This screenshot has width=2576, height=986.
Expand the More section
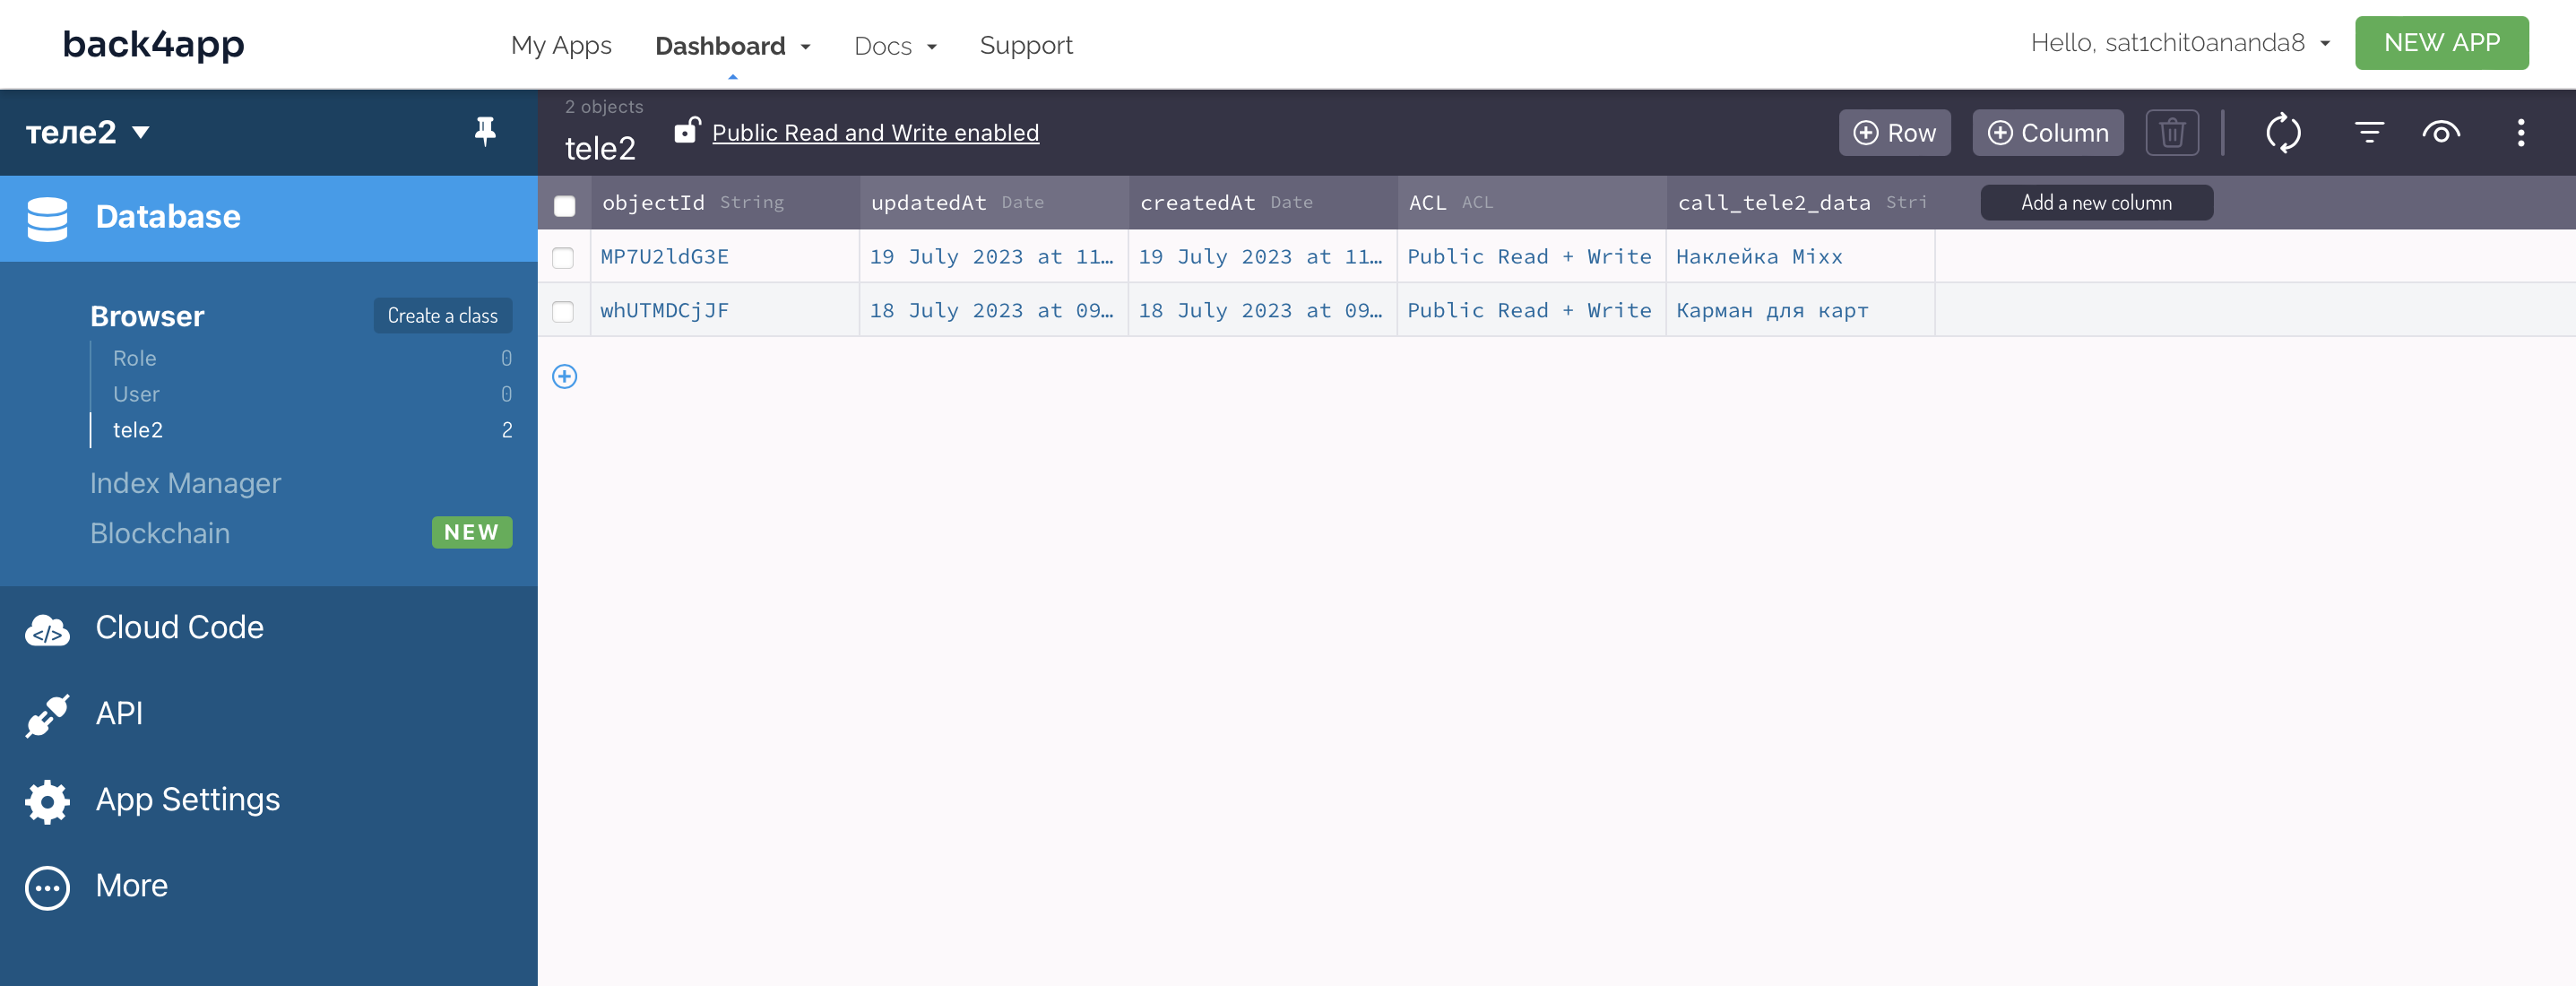131,886
